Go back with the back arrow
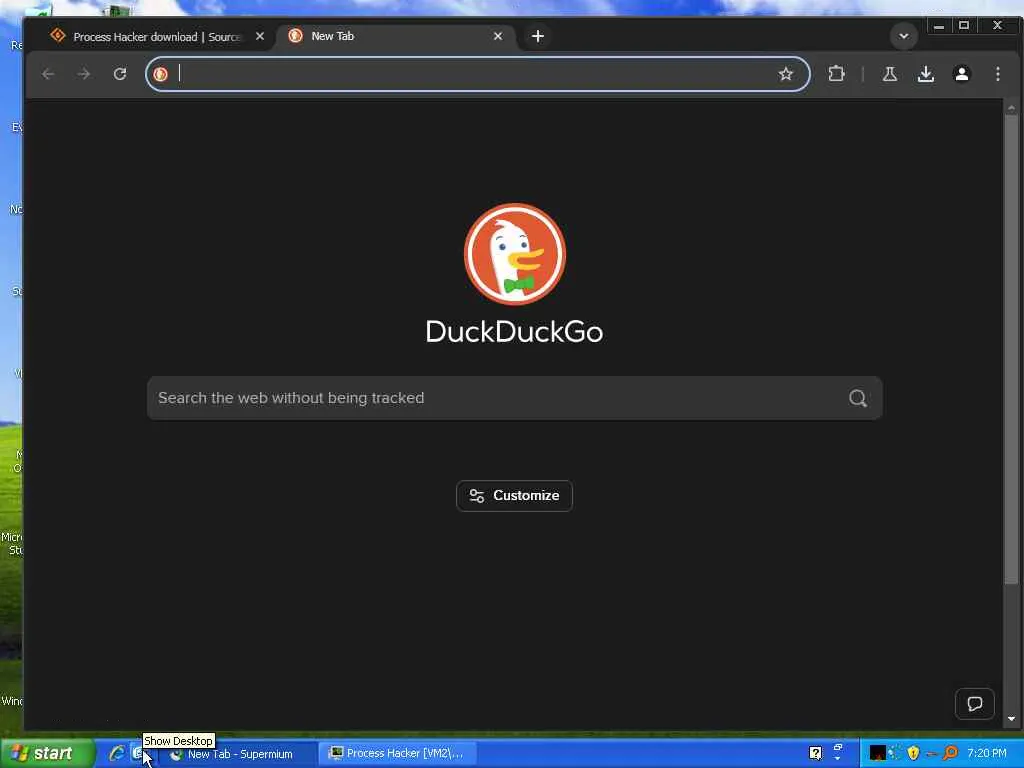Image resolution: width=1024 pixels, height=768 pixels. point(48,74)
